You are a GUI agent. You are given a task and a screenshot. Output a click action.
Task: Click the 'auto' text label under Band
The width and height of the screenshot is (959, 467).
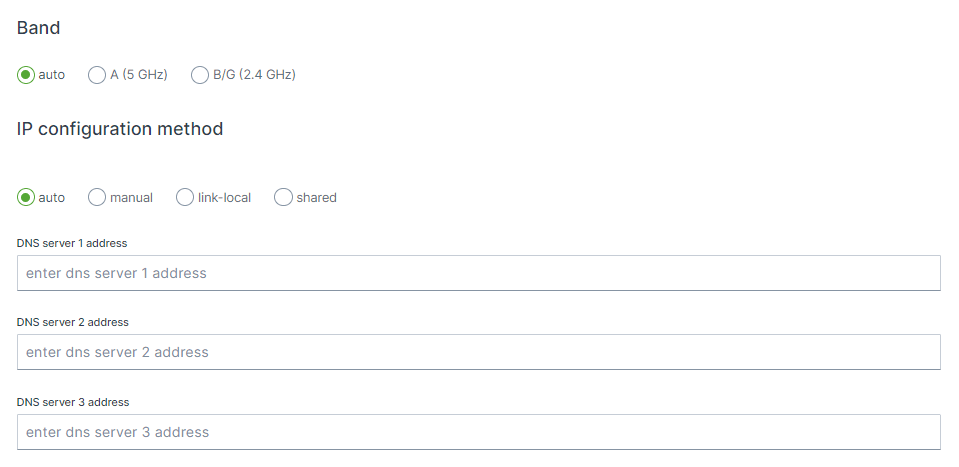pos(51,75)
